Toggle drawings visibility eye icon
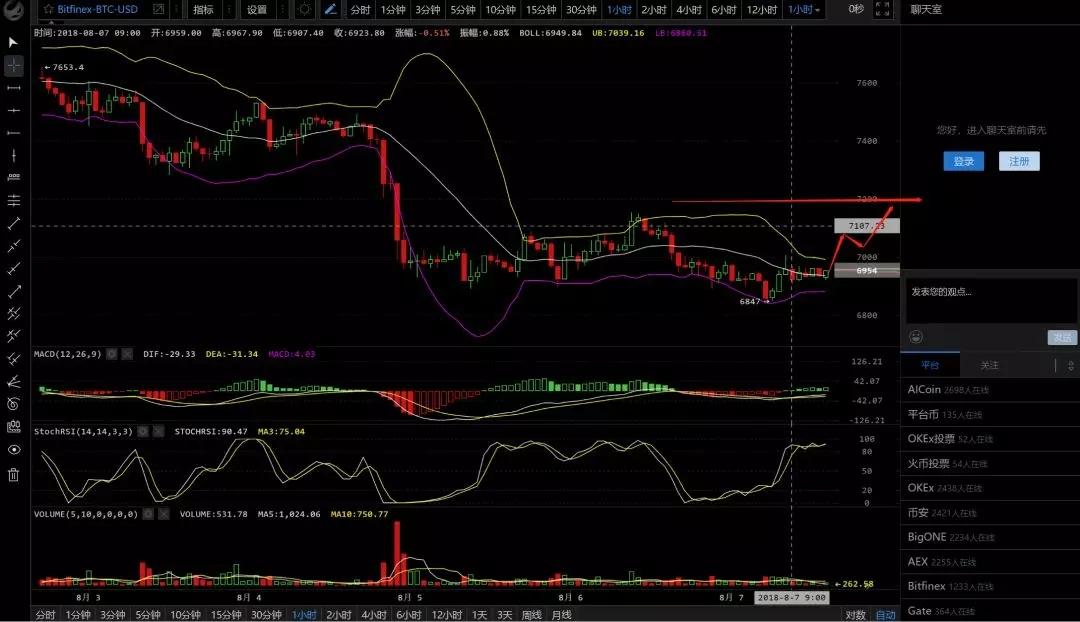The height and width of the screenshot is (622, 1080). pos(13,450)
